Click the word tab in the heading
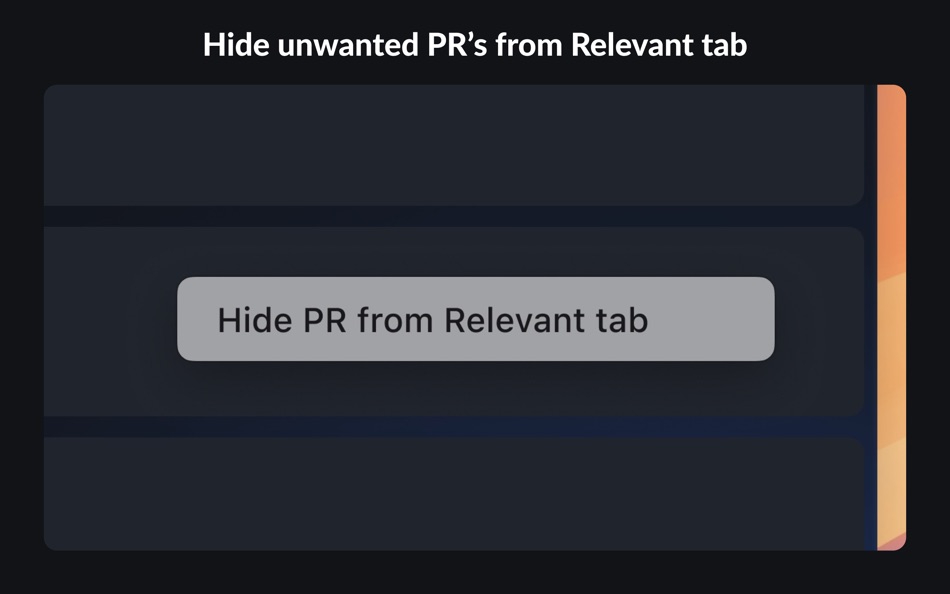950x594 pixels. pos(725,45)
